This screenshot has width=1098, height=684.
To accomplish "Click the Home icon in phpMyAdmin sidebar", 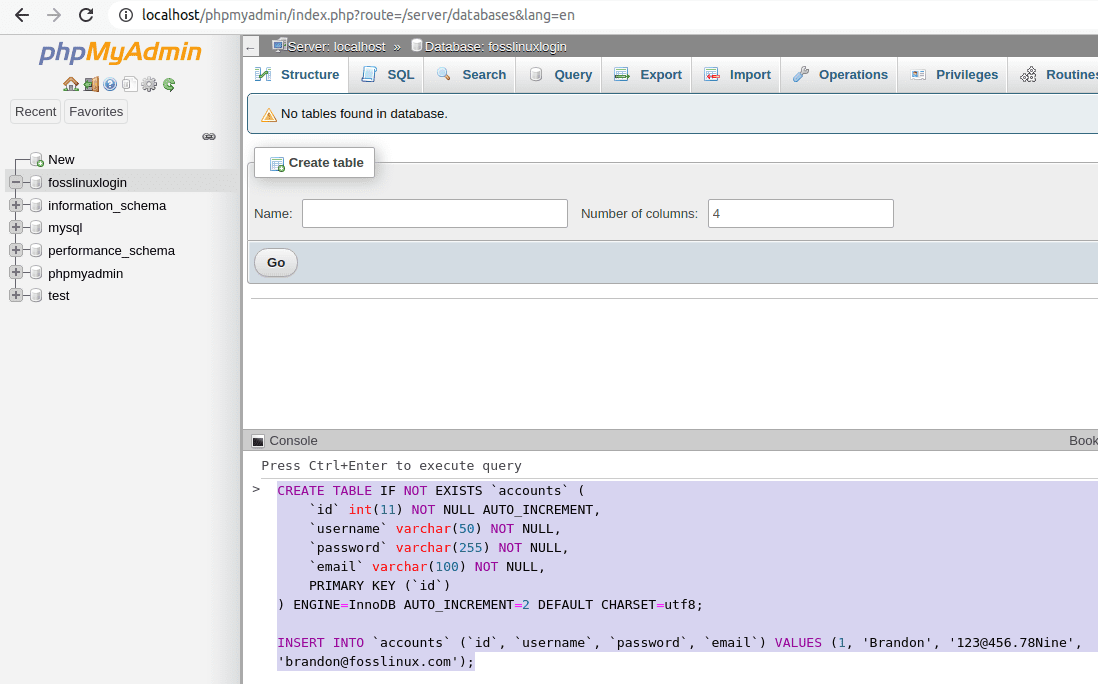I will (x=71, y=85).
